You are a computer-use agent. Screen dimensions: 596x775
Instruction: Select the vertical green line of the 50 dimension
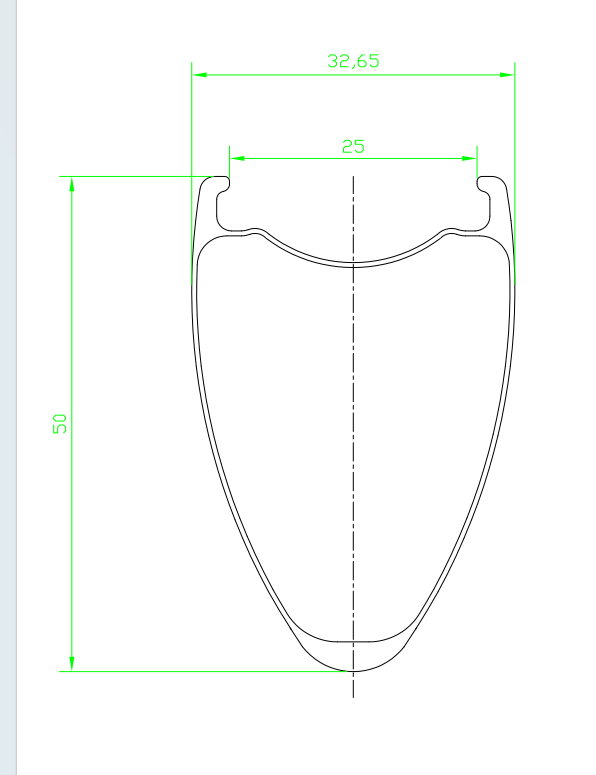coord(72,424)
